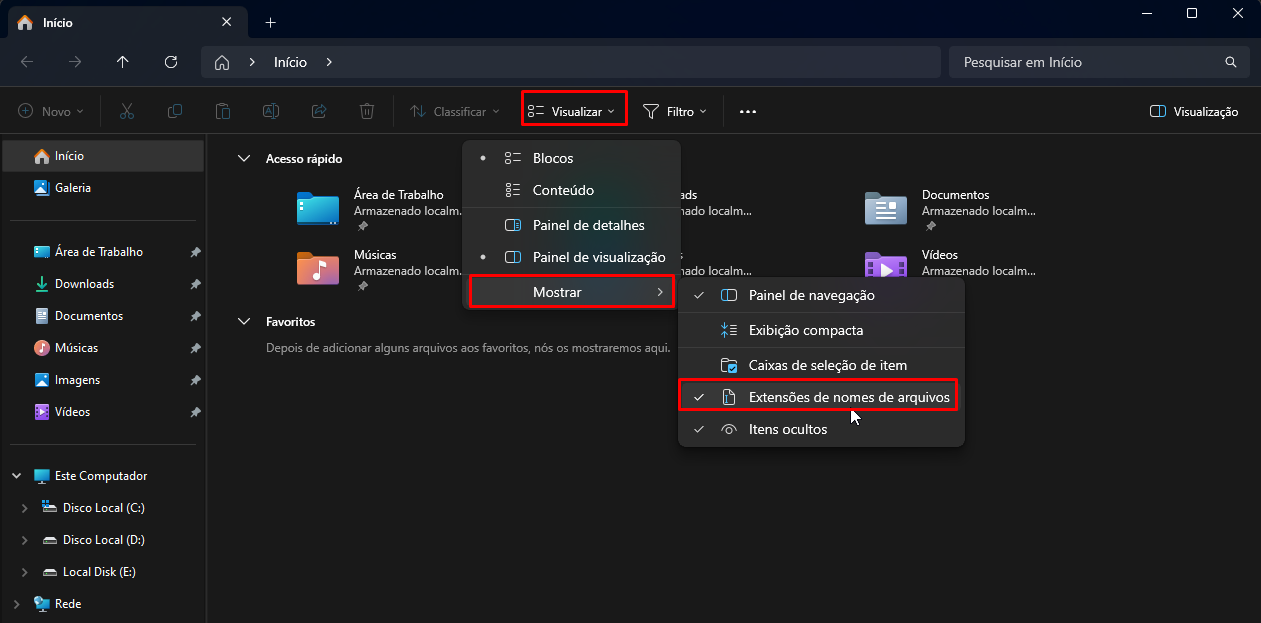Expand Este Computador in the sidebar tree
Image resolution: width=1261 pixels, height=623 pixels.
16,475
